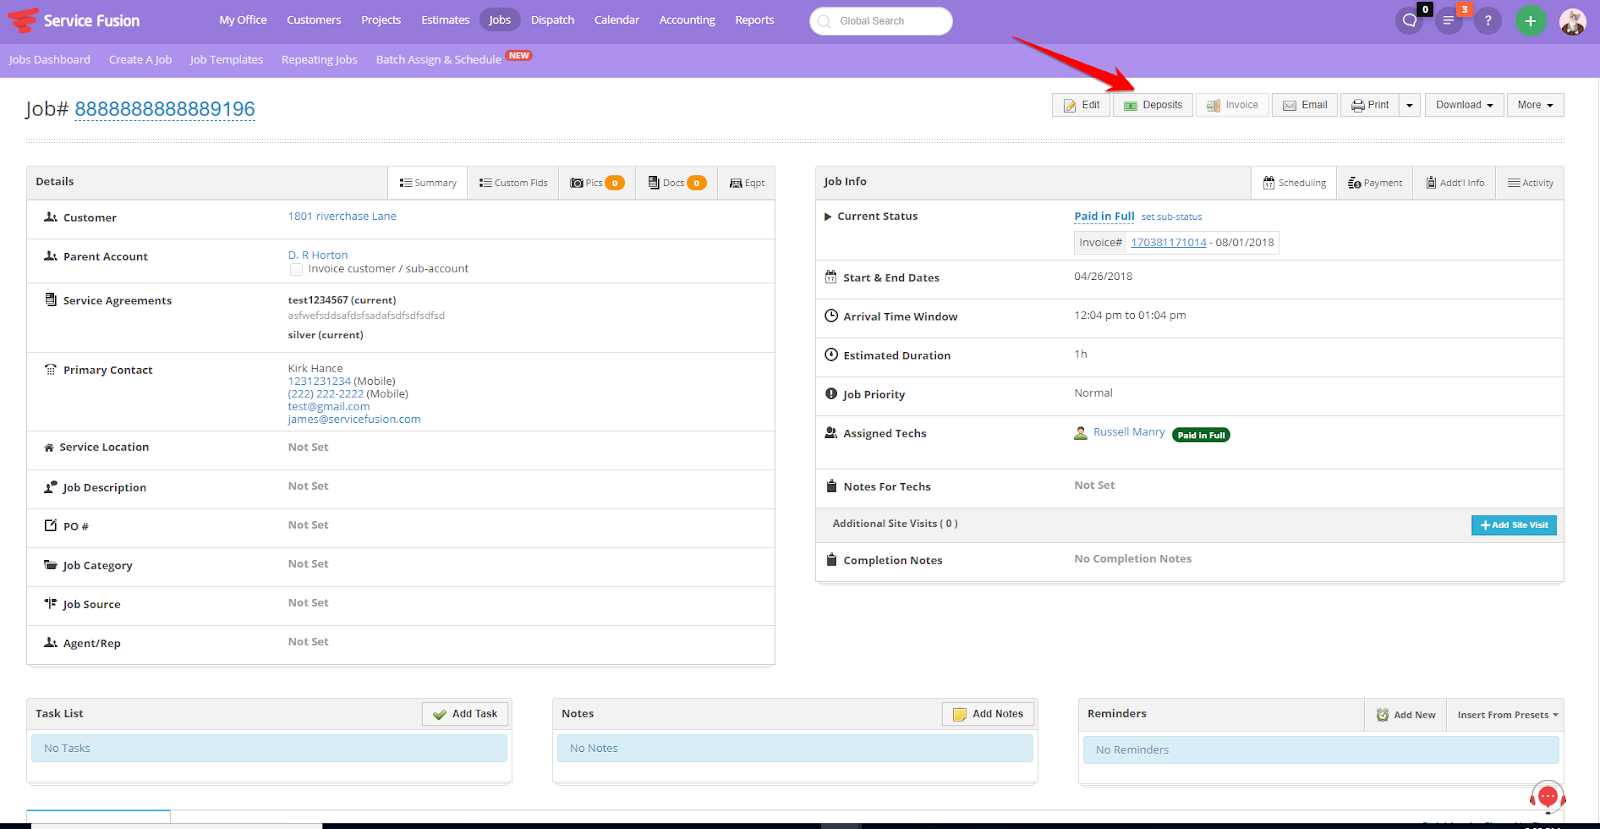Go to the Dispatch menu

(553, 20)
